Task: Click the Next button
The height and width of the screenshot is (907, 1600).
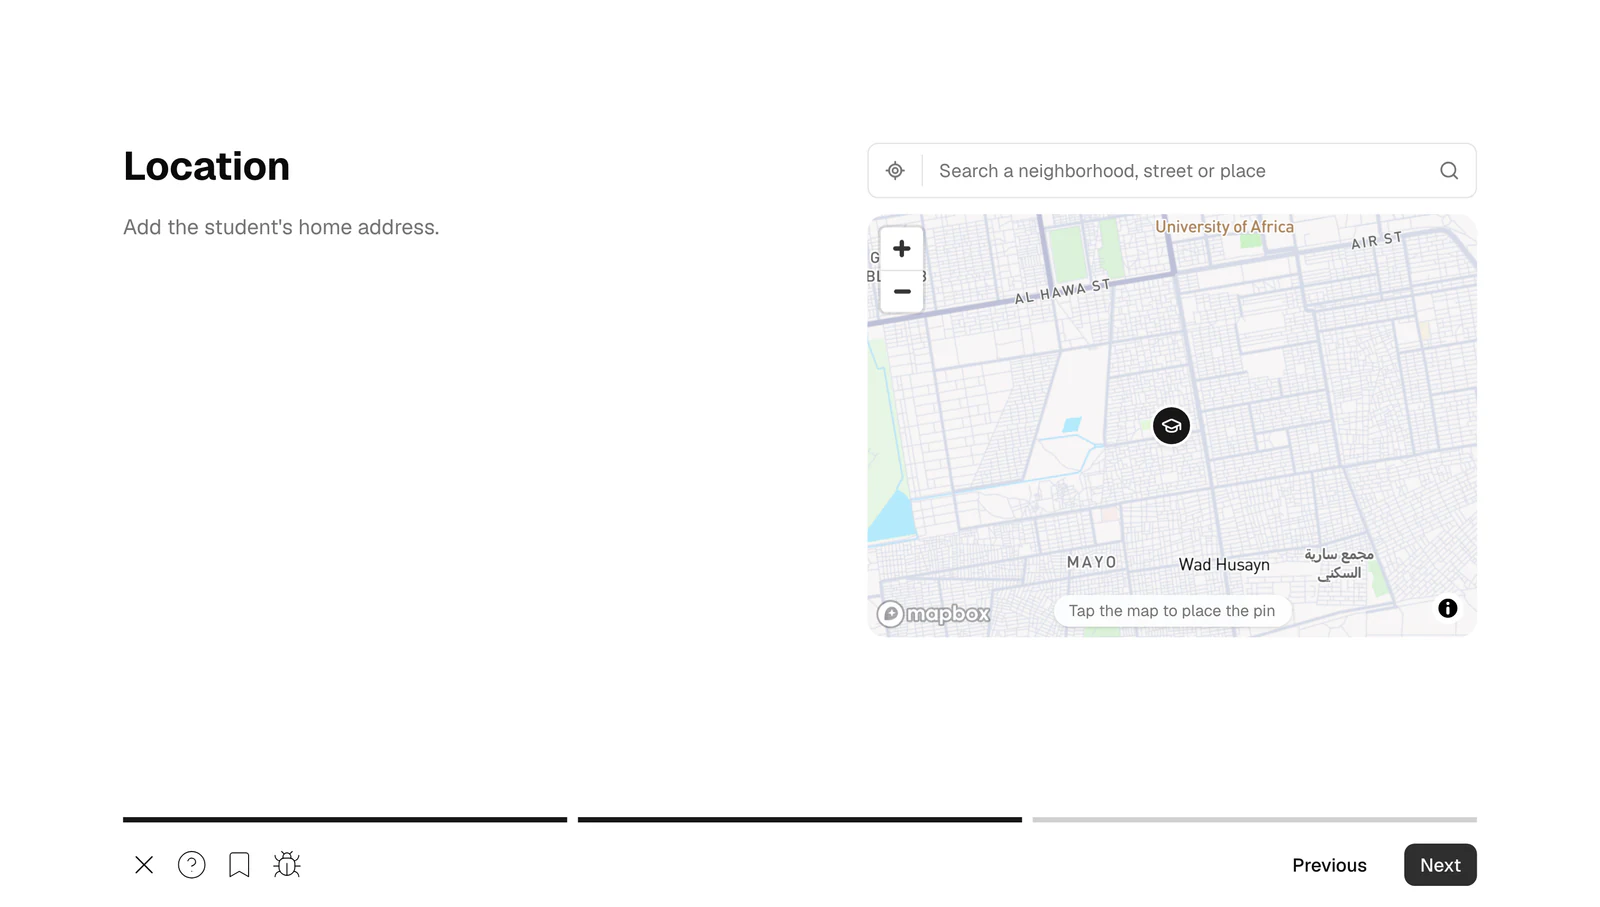Action: [1440, 865]
